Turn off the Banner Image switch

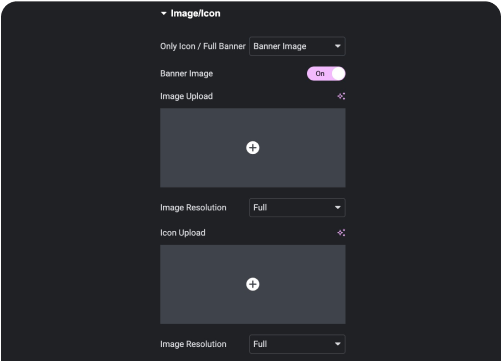point(326,74)
